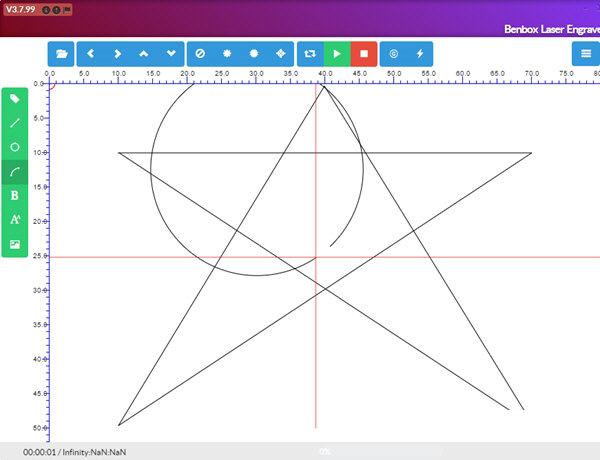Select the bold B text tool

15,196
